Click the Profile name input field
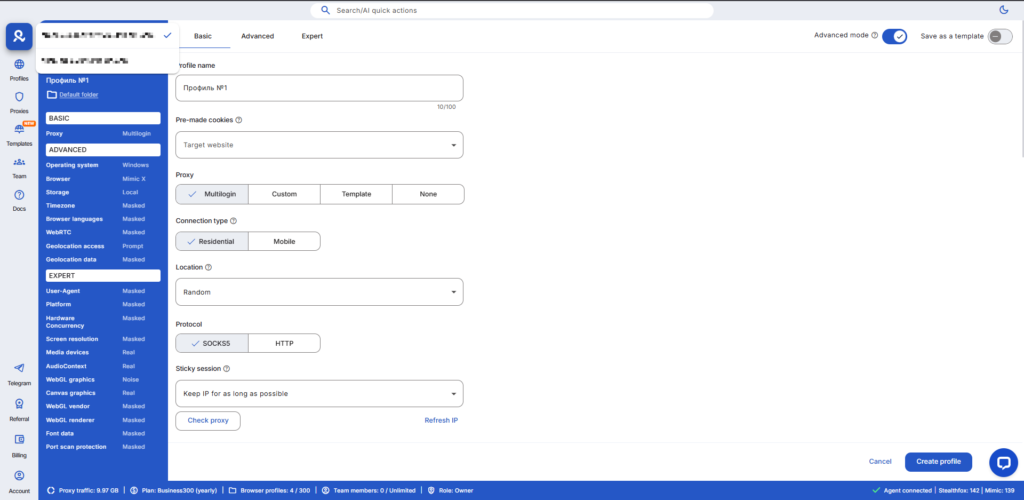The image size is (1024, 500). 319,88
